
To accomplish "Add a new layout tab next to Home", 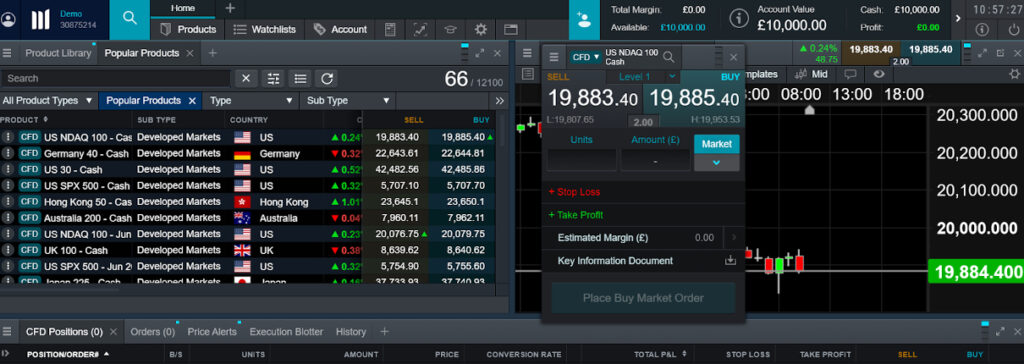I will (230, 8).
